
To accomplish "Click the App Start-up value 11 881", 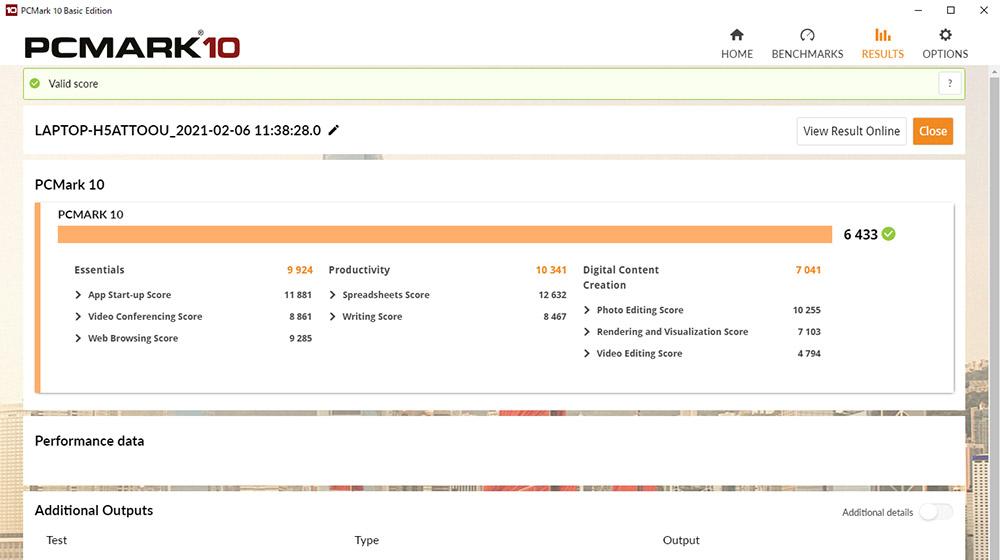I will pos(298,295).
